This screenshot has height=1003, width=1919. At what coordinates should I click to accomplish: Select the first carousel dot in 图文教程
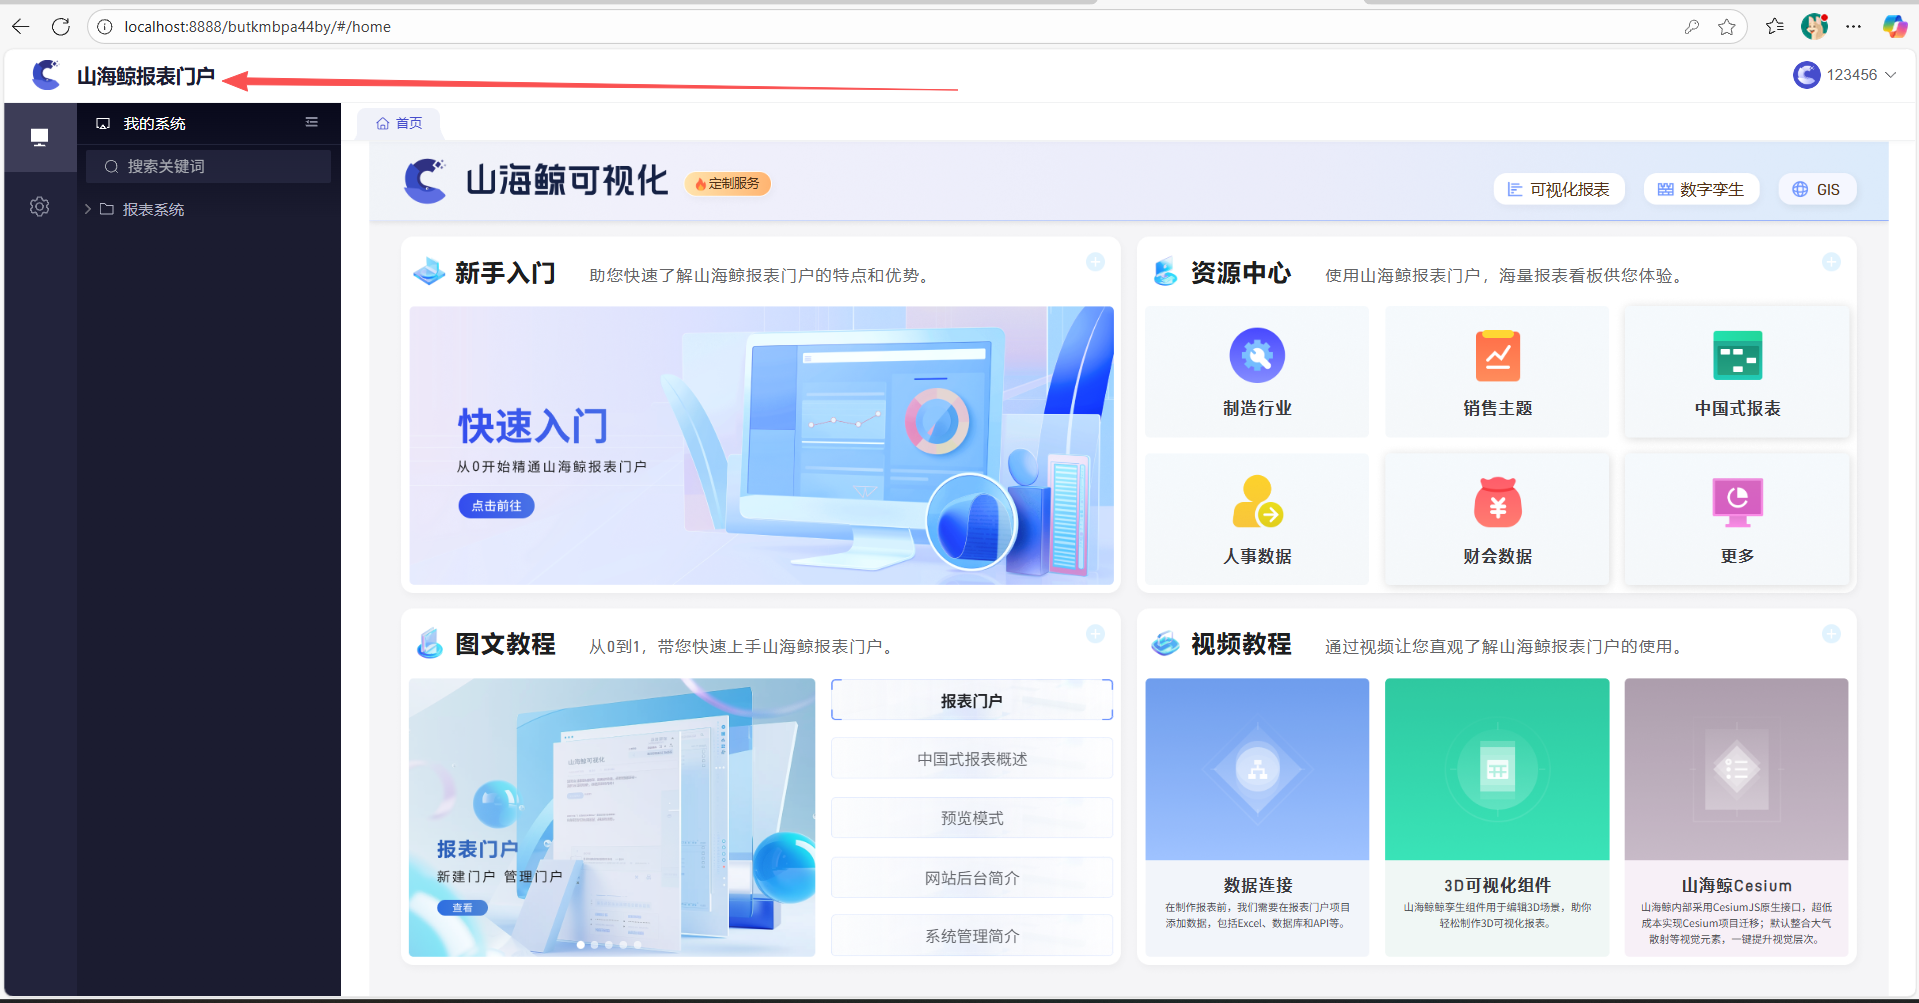coord(581,944)
